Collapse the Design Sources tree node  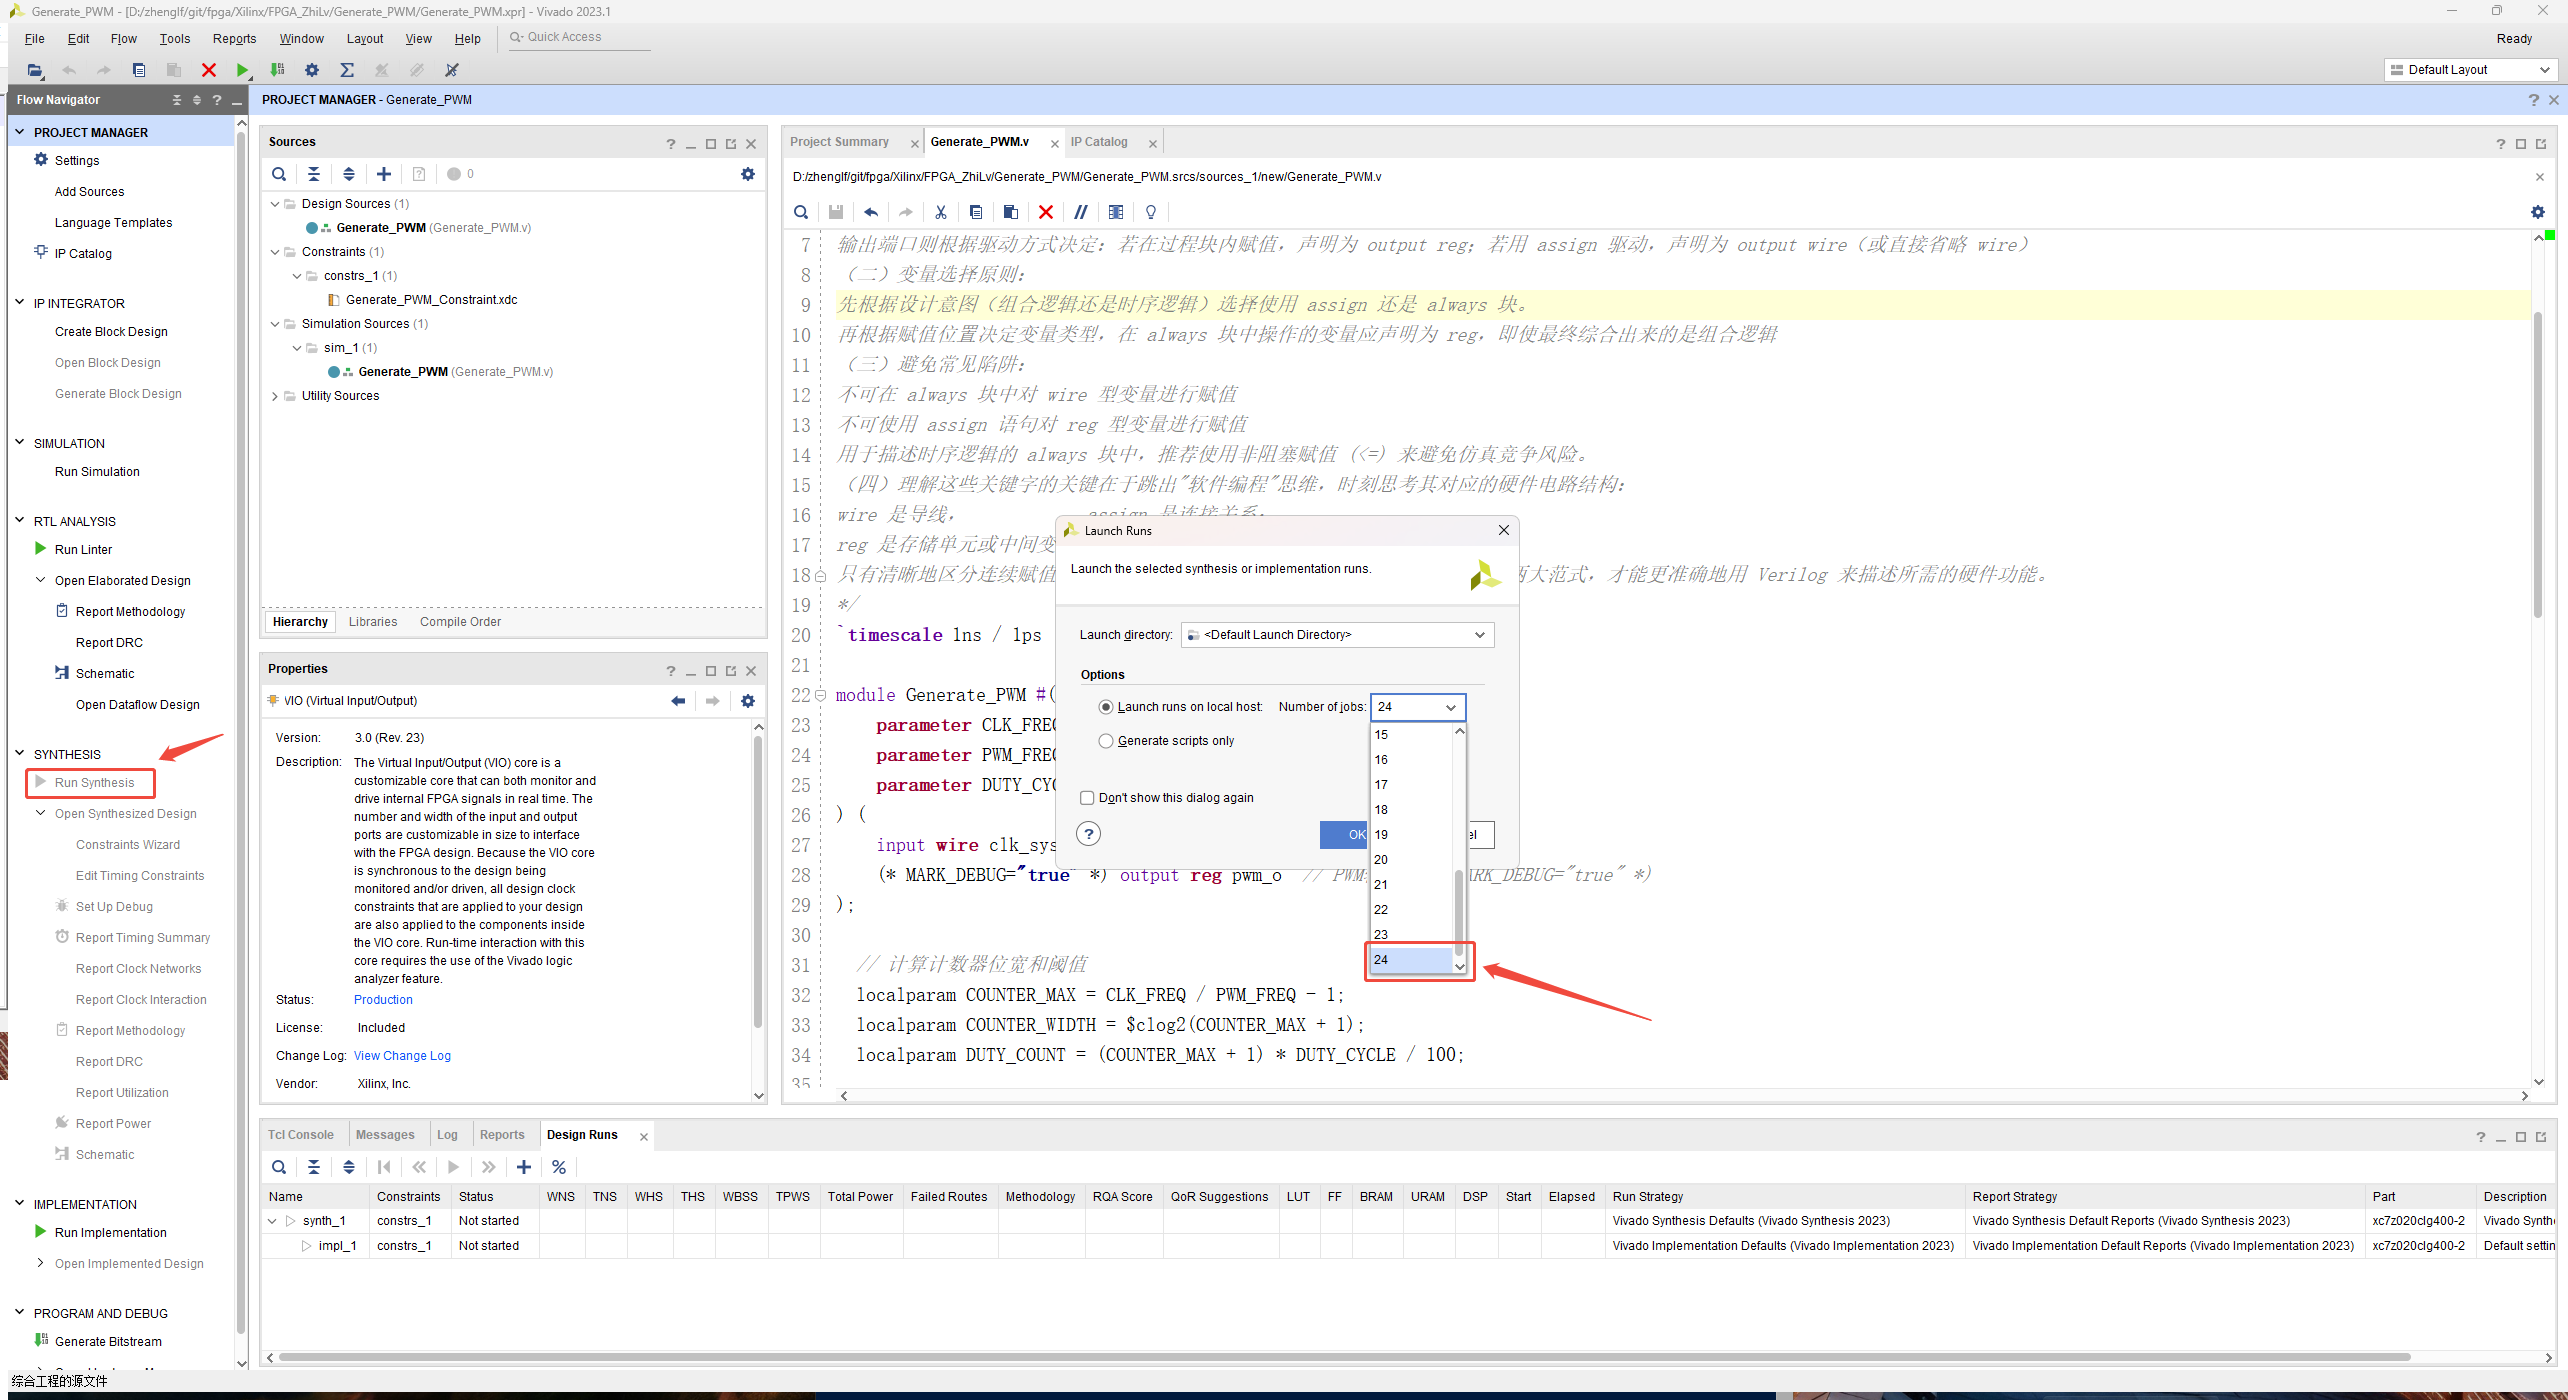(275, 204)
